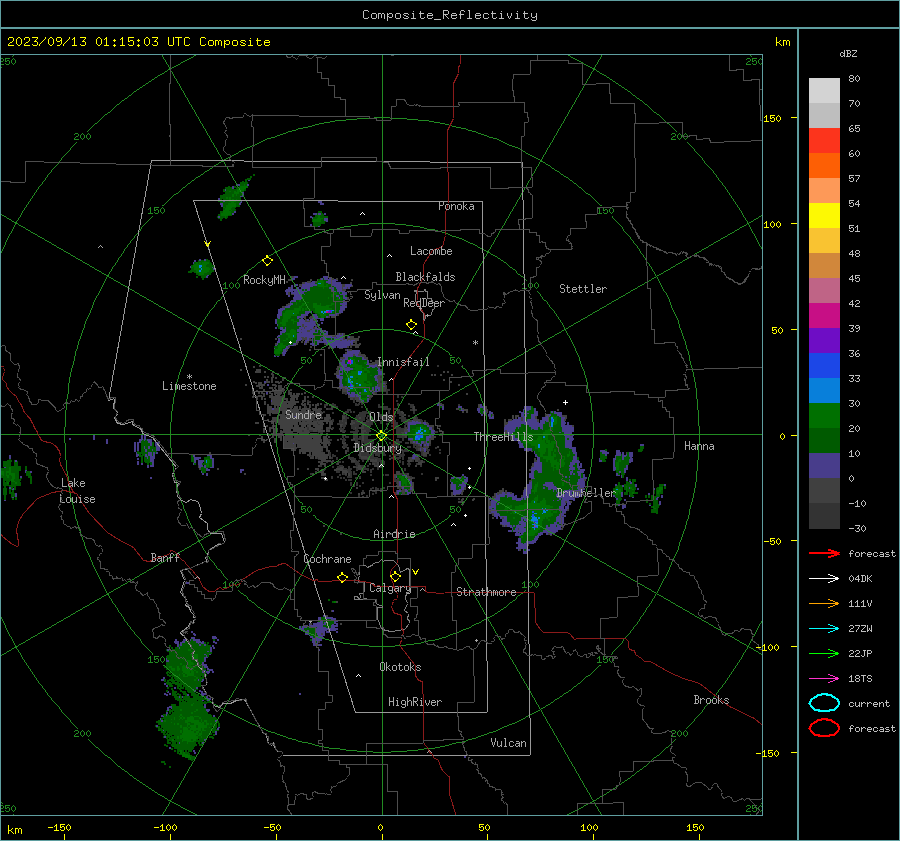Select the magenta dBZ swatch in legend
The image size is (900, 841).
(824, 315)
